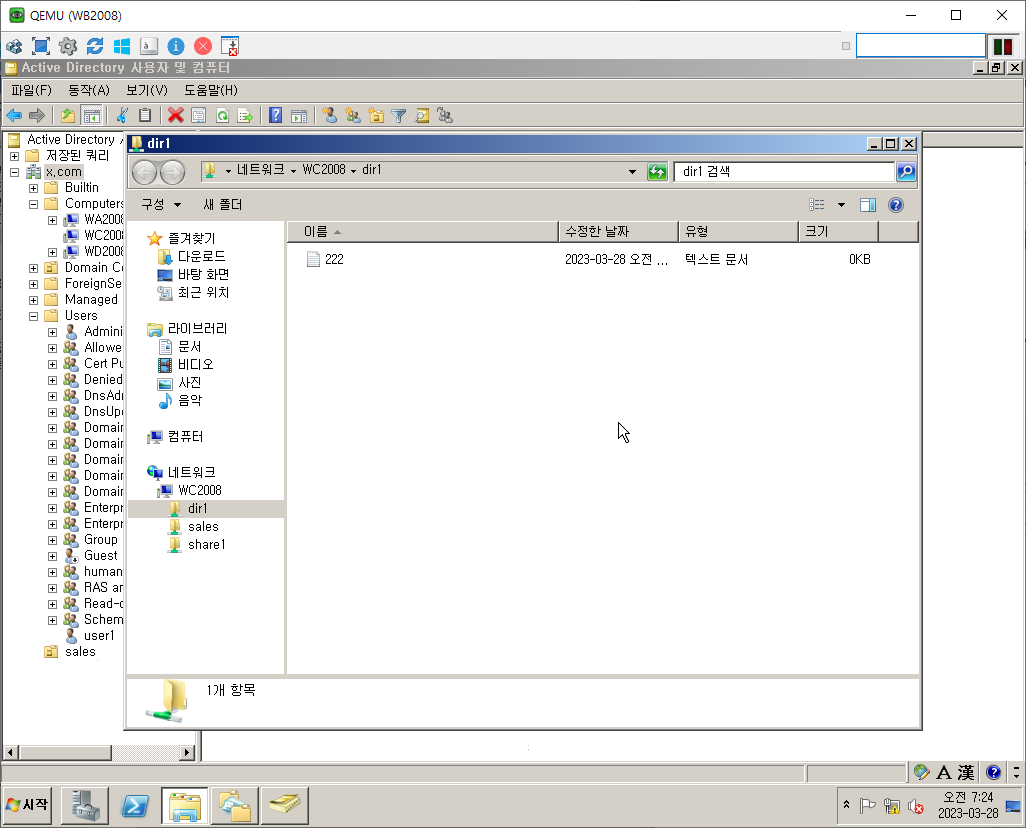
Task: Open PowerShell from the taskbar
Action: click(135, 806)
